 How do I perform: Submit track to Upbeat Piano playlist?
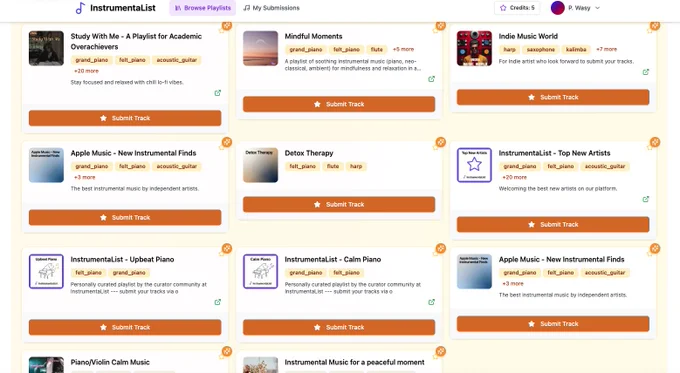[125, 327]
